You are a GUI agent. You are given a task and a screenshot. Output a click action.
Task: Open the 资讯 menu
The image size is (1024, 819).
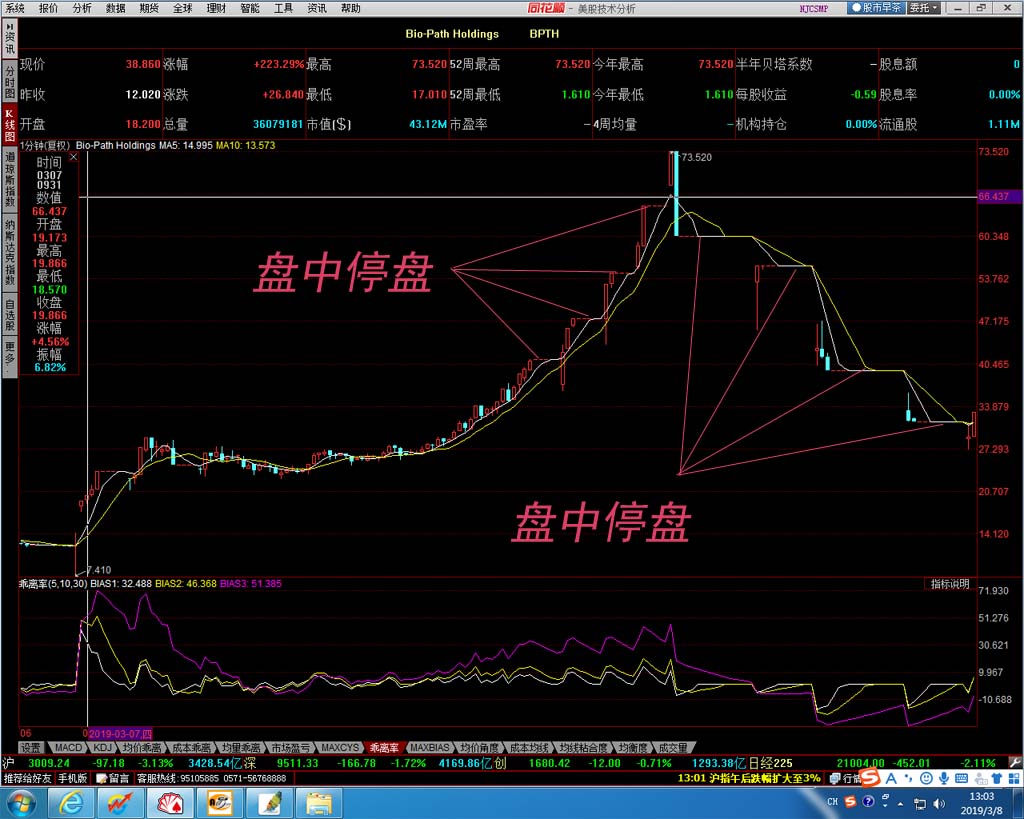(x=317, y=8)
